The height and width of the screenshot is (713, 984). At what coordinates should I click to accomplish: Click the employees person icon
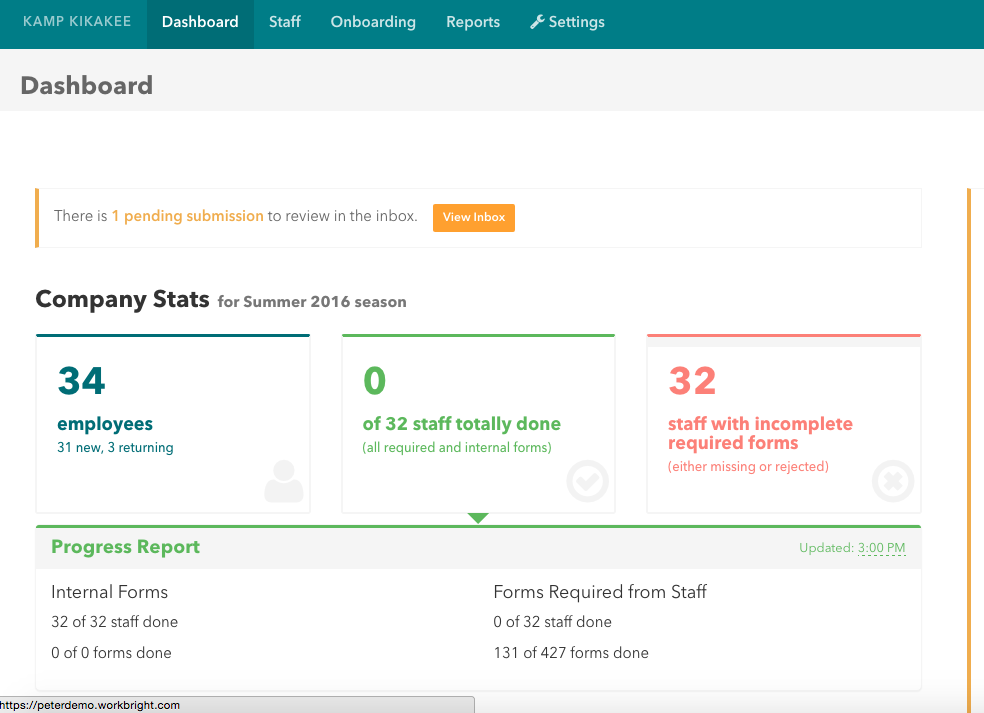pos(283,481)
